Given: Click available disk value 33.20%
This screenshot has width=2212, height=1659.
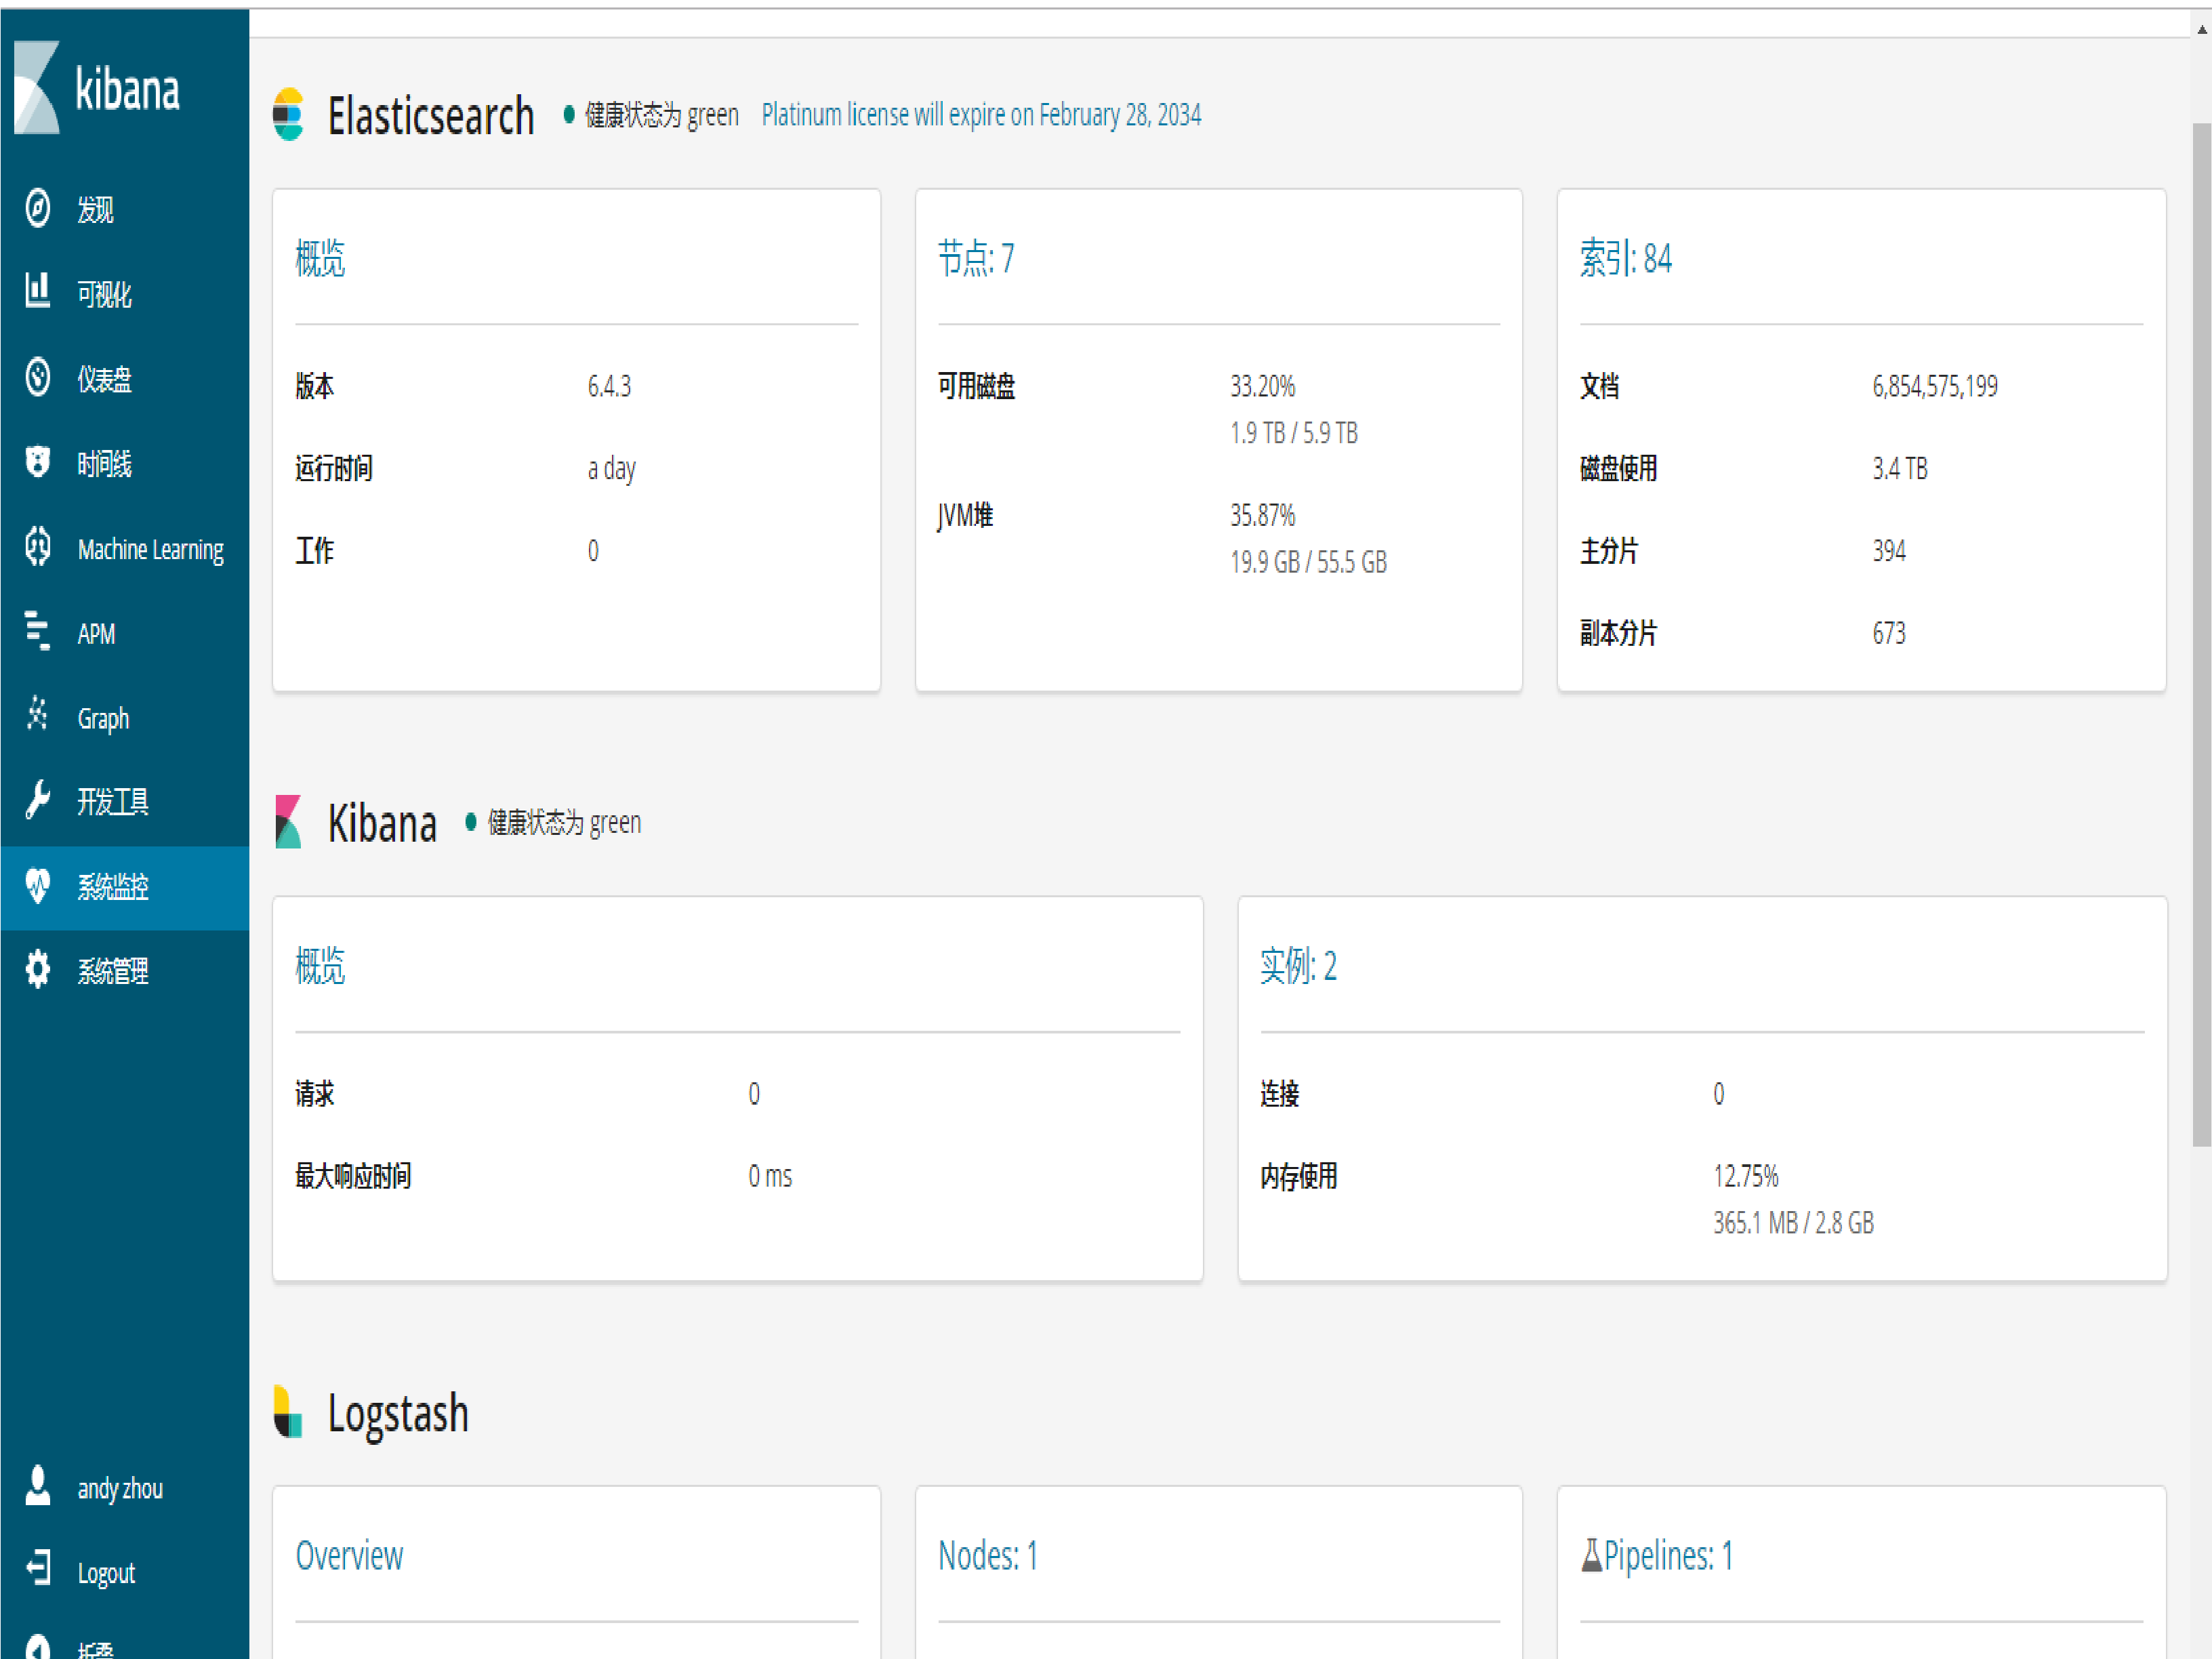Looking at the screenshot, I should (1262, 386).
